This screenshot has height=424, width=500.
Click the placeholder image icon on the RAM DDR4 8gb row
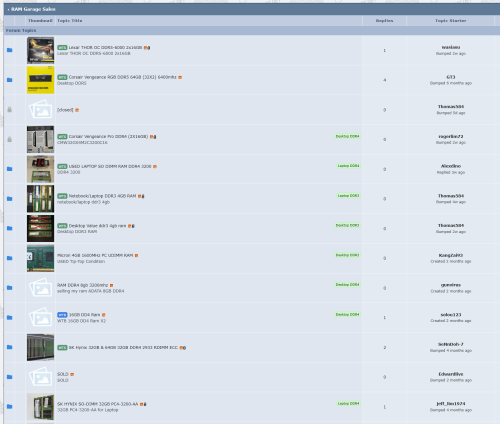click(41, 288)
